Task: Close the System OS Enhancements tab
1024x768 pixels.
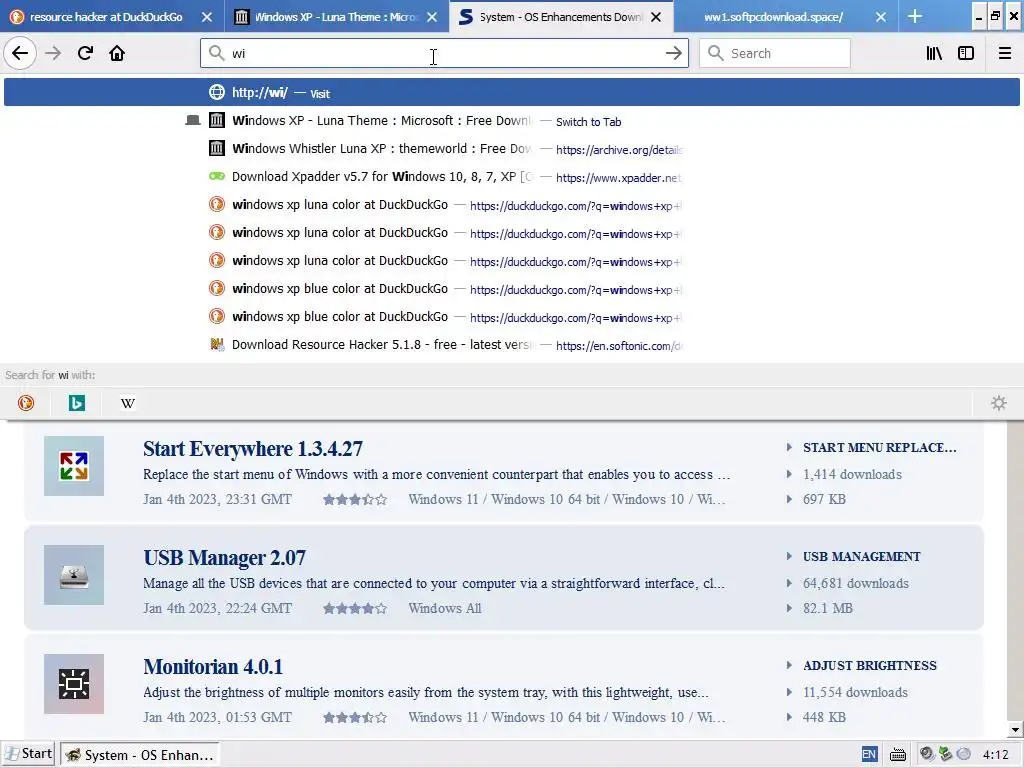Action: 656,17
